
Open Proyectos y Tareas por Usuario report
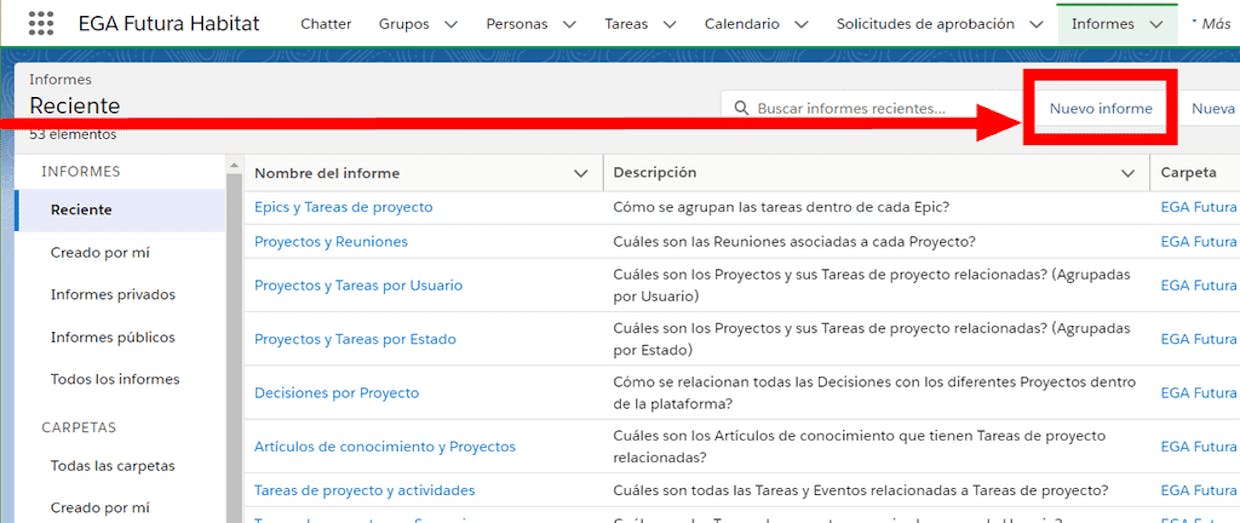tap(358, 285)
